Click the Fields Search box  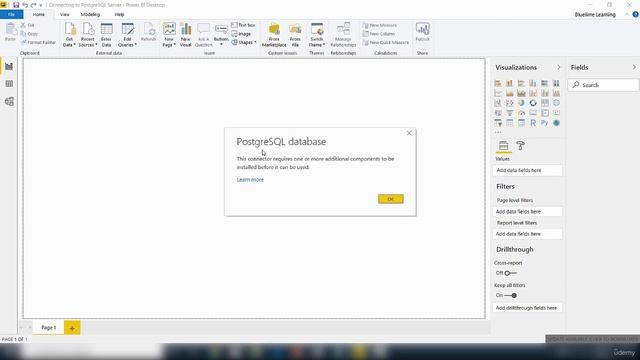click(x=603, y=85)
